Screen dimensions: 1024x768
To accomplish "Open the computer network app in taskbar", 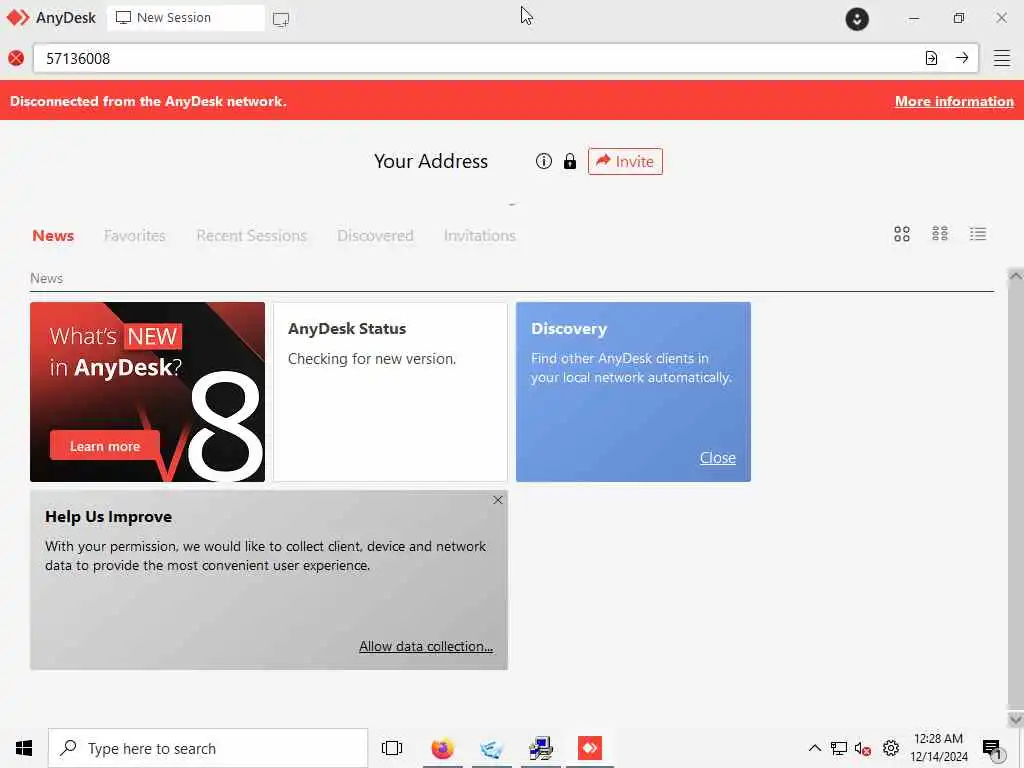I will point(541,748).
